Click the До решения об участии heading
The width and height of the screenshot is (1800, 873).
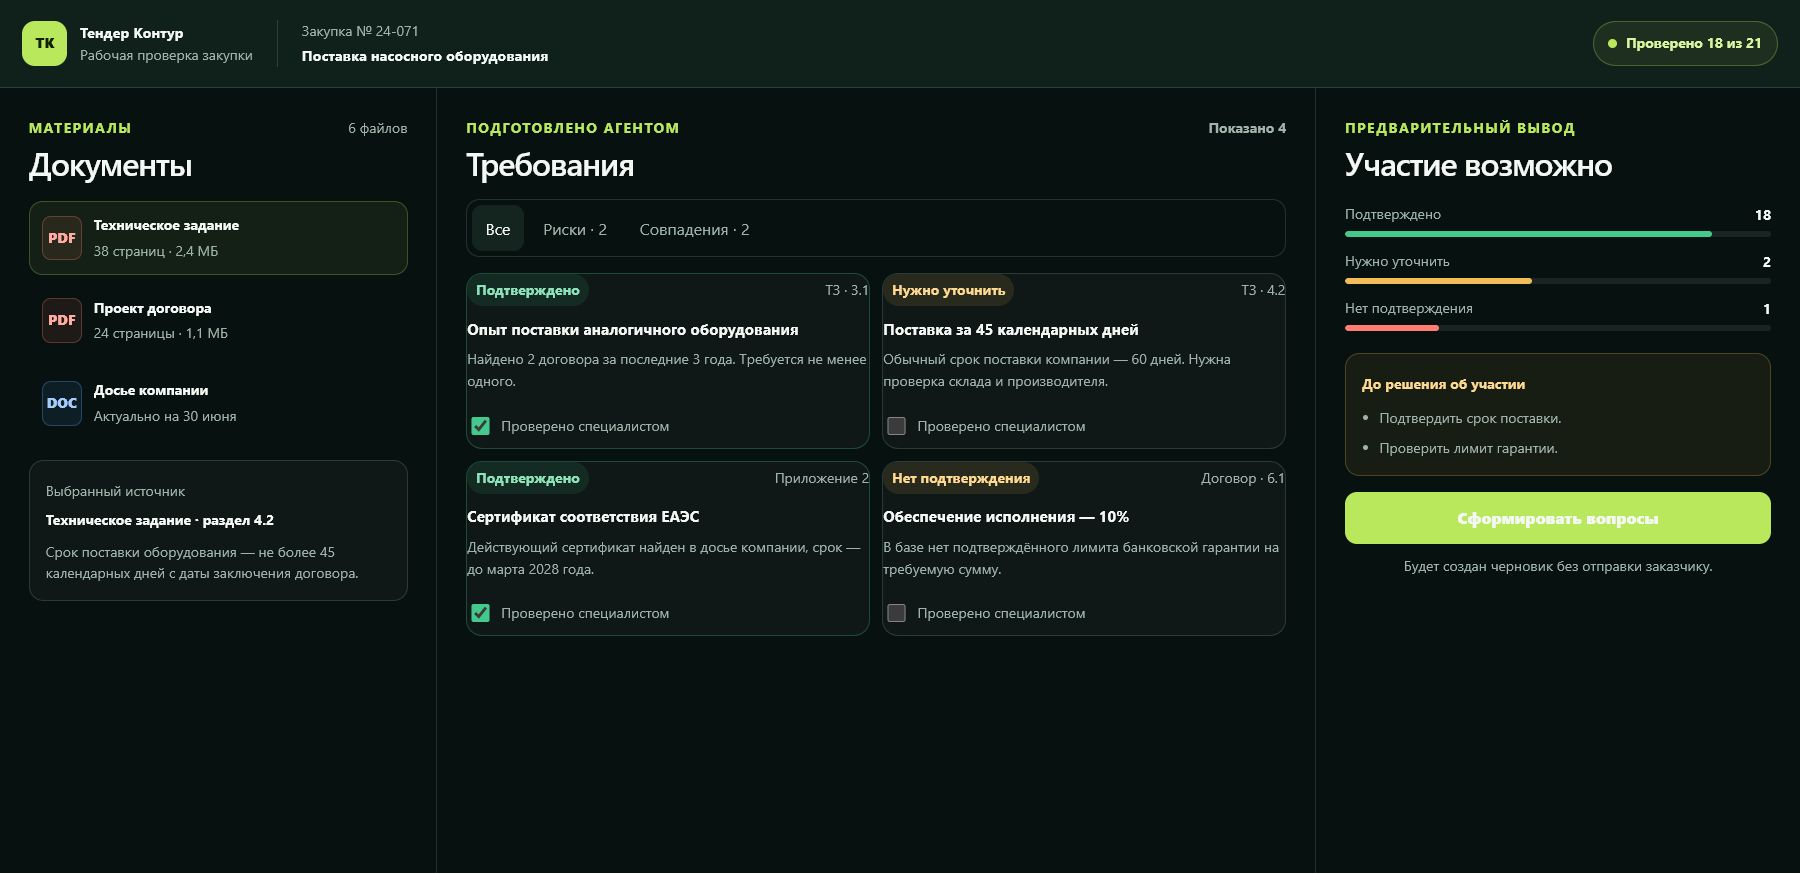tap(1443, 384)
